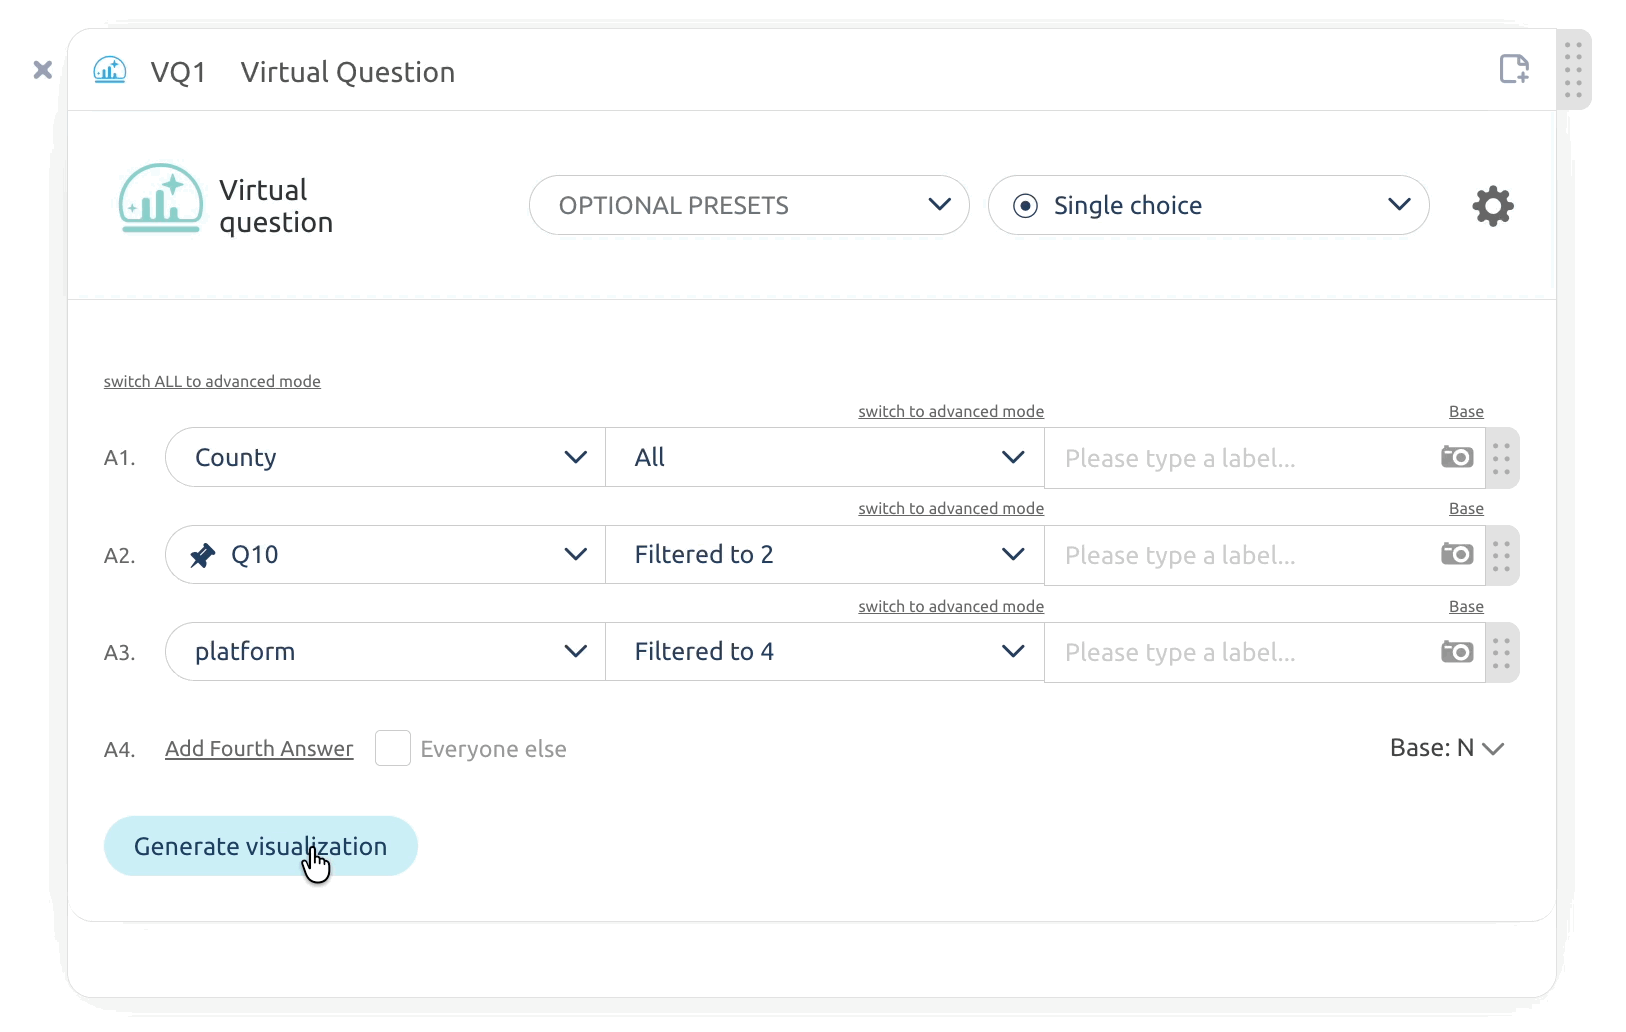Open the Q10 question dropdown

(385, 554)
